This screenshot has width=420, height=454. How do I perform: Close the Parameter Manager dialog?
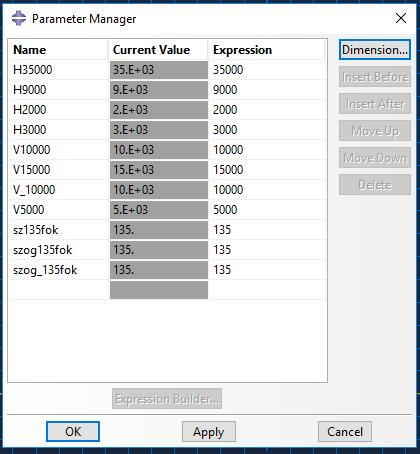pyautogui.click(x=401, y=18)
